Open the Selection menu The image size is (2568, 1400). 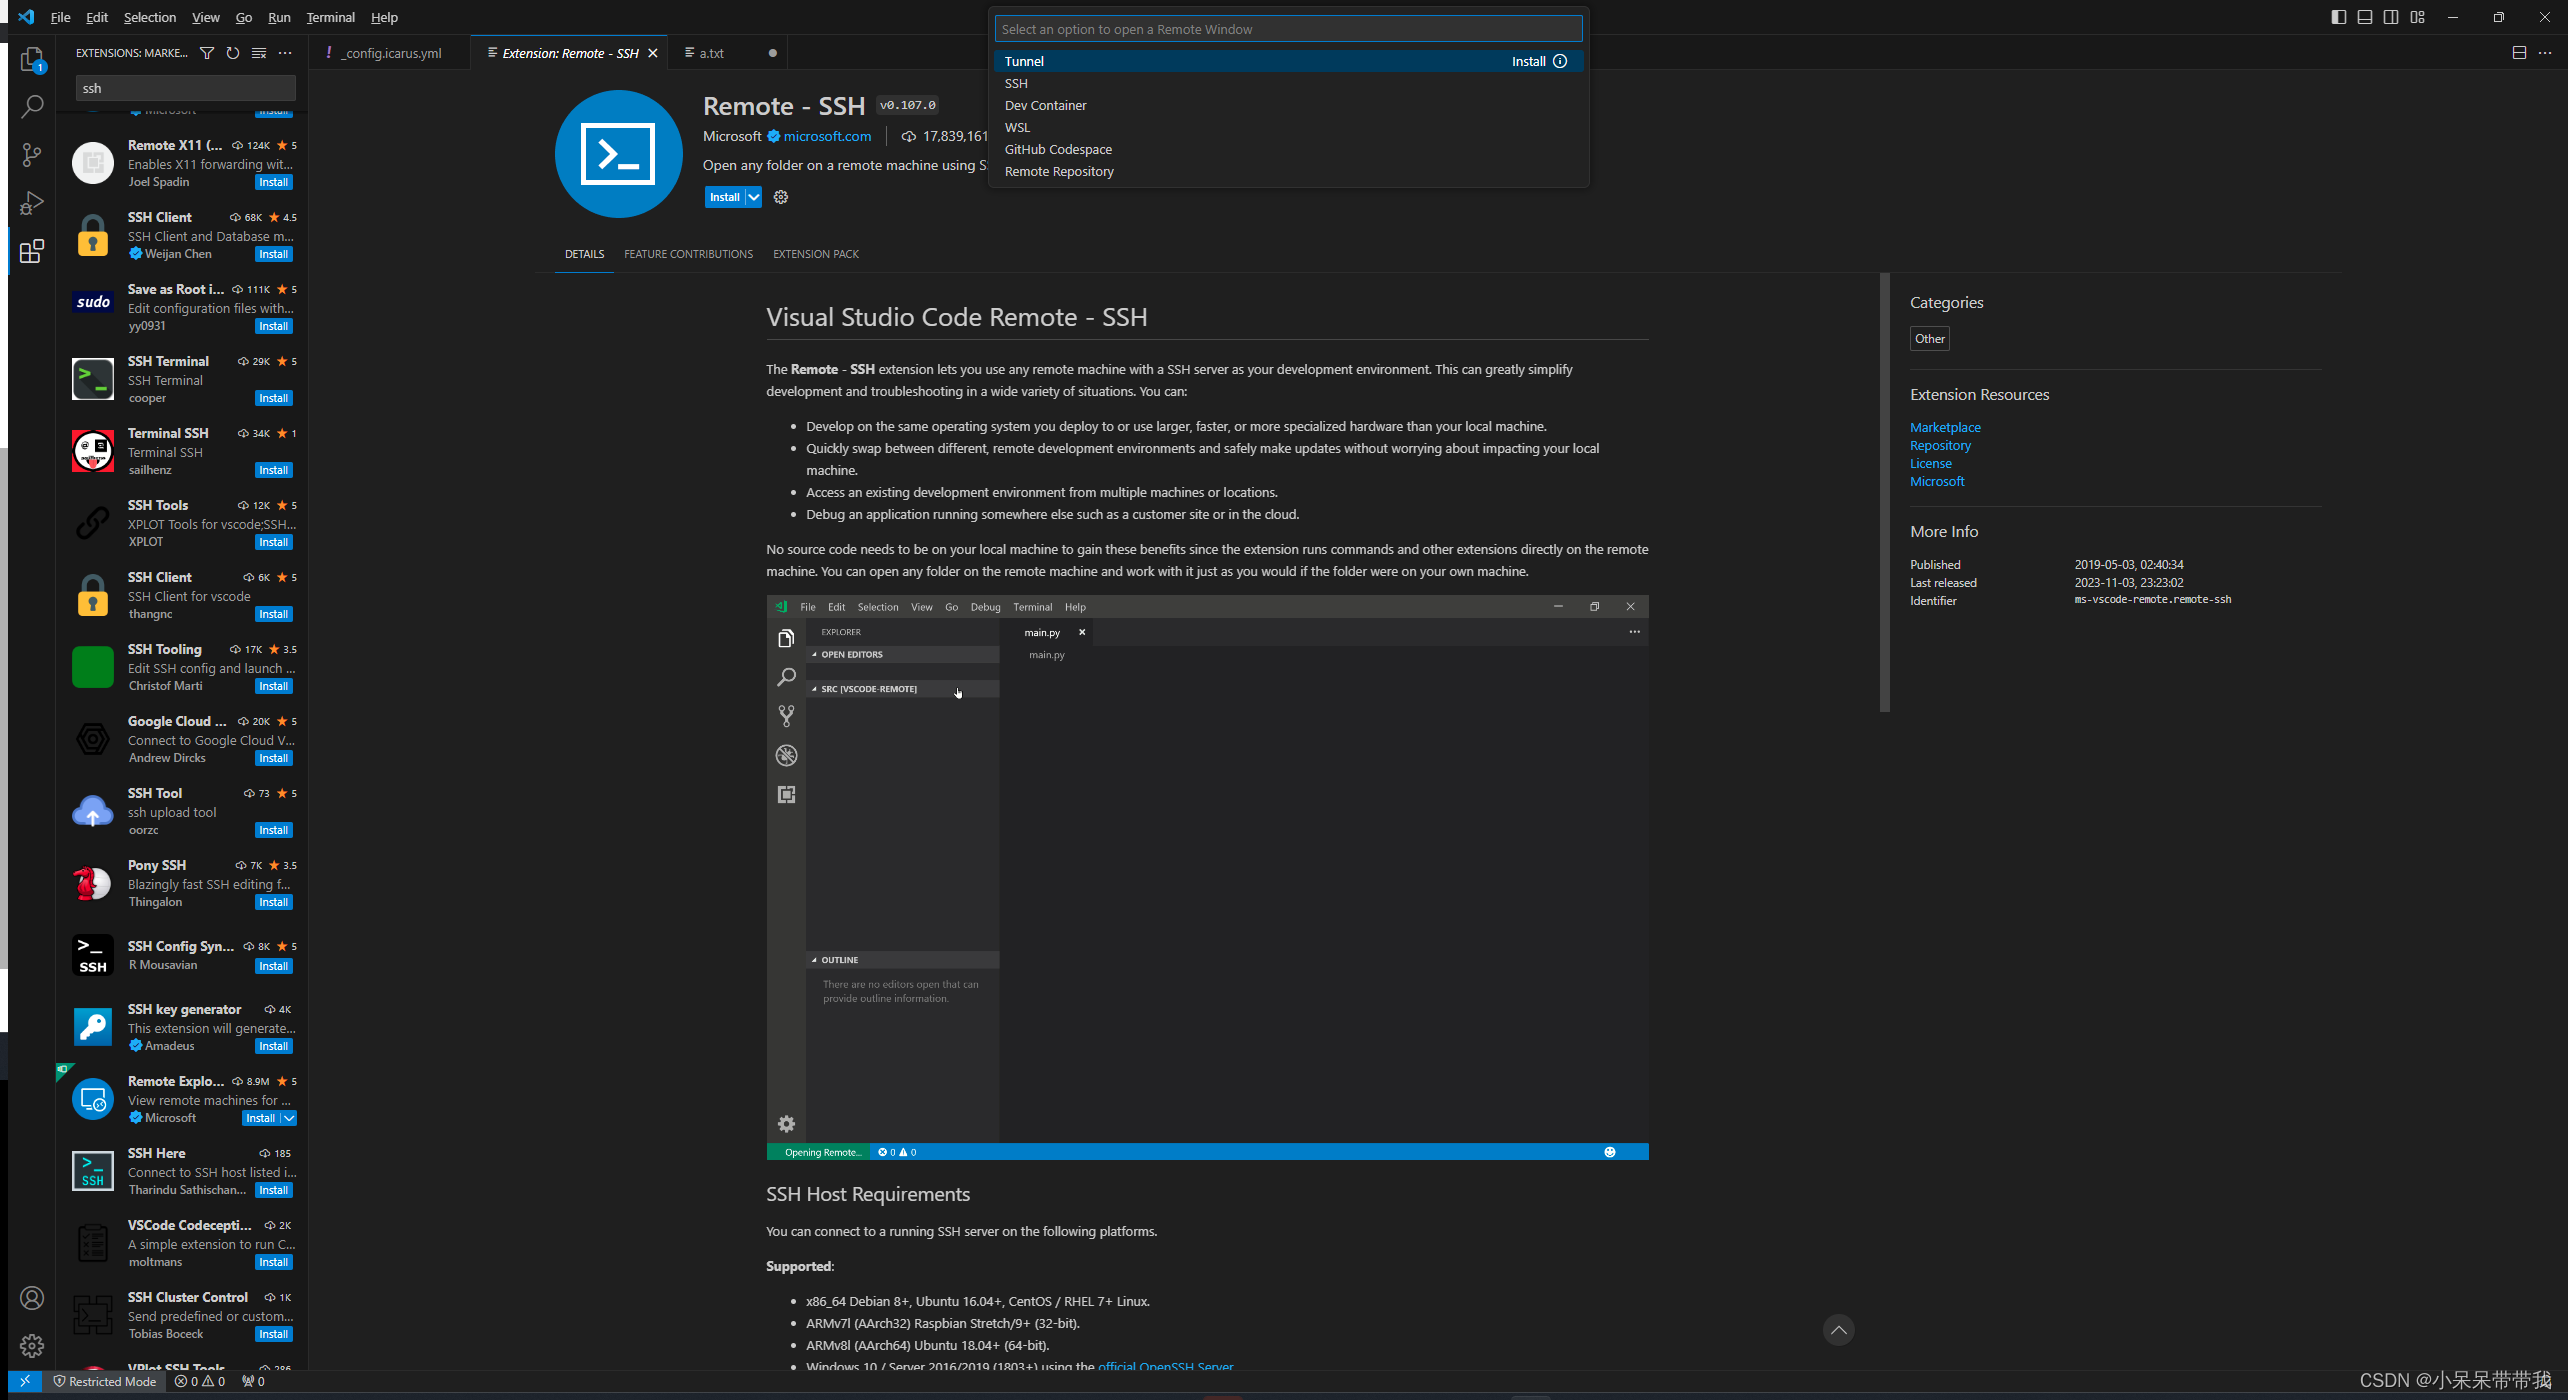click(149, 17)
